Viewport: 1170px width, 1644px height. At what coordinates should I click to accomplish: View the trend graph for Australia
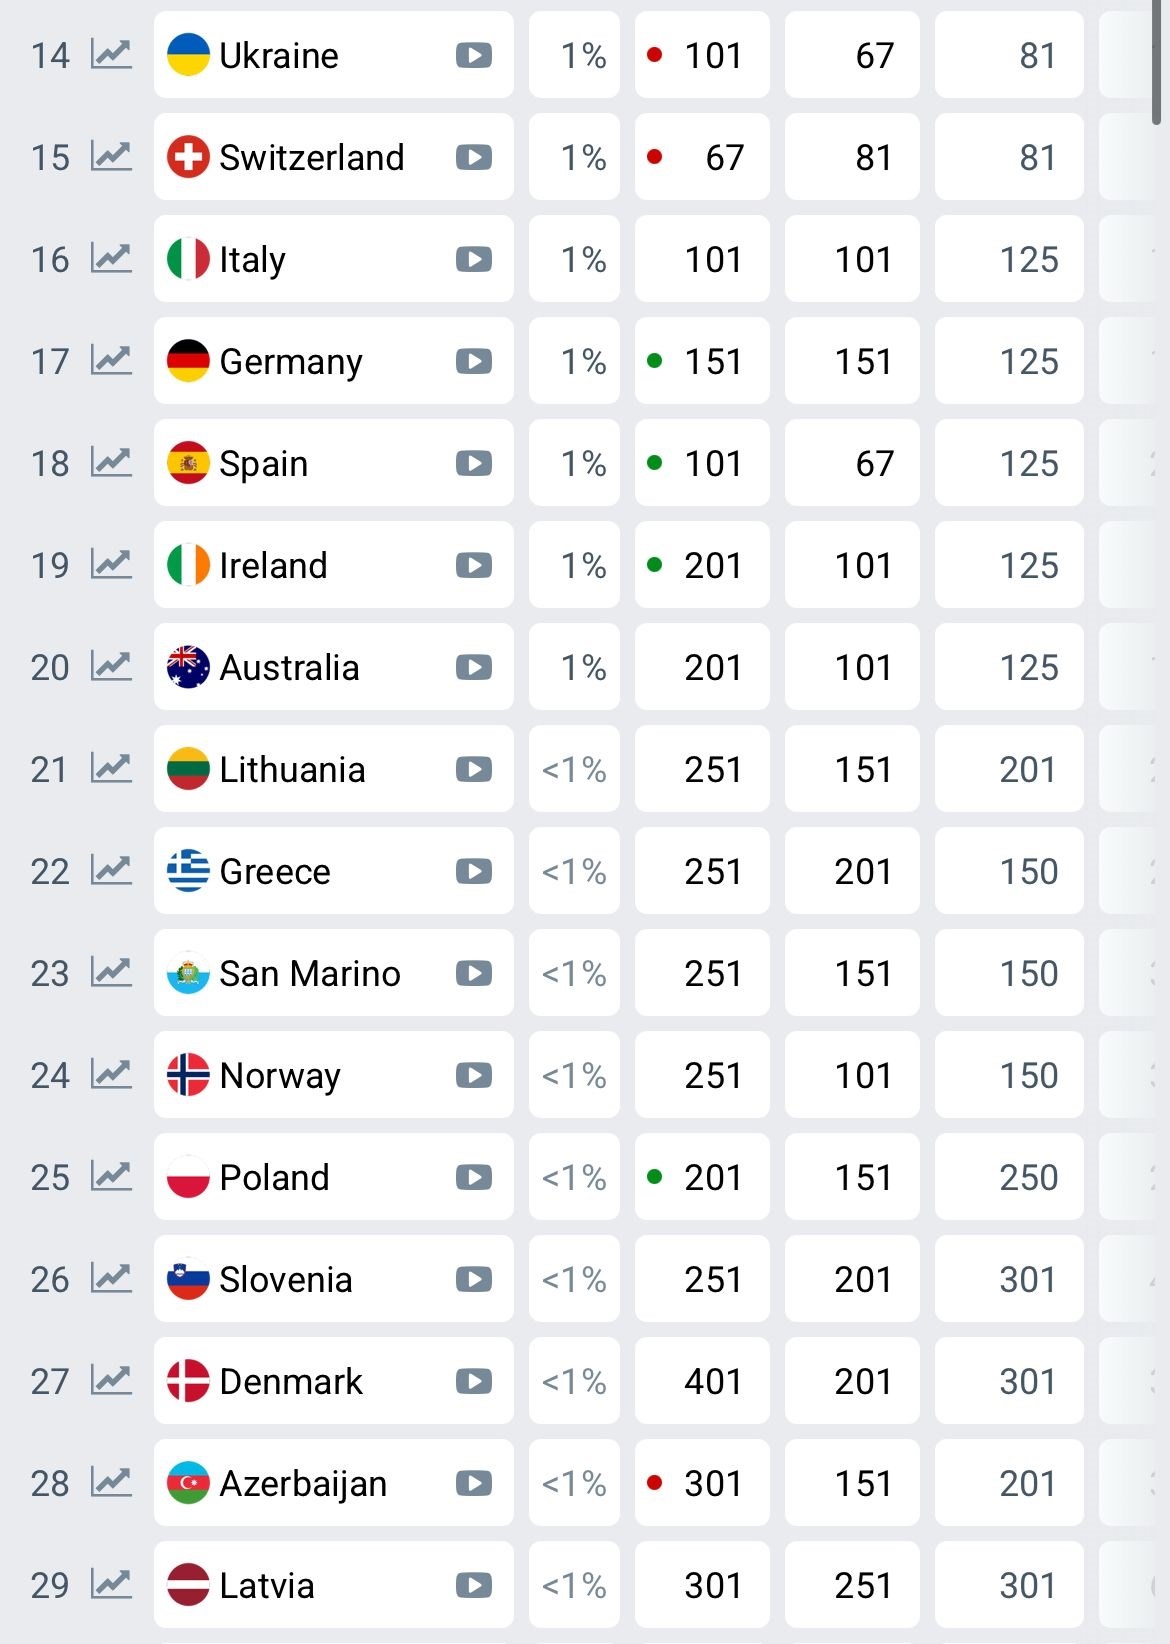pos(111,666)
